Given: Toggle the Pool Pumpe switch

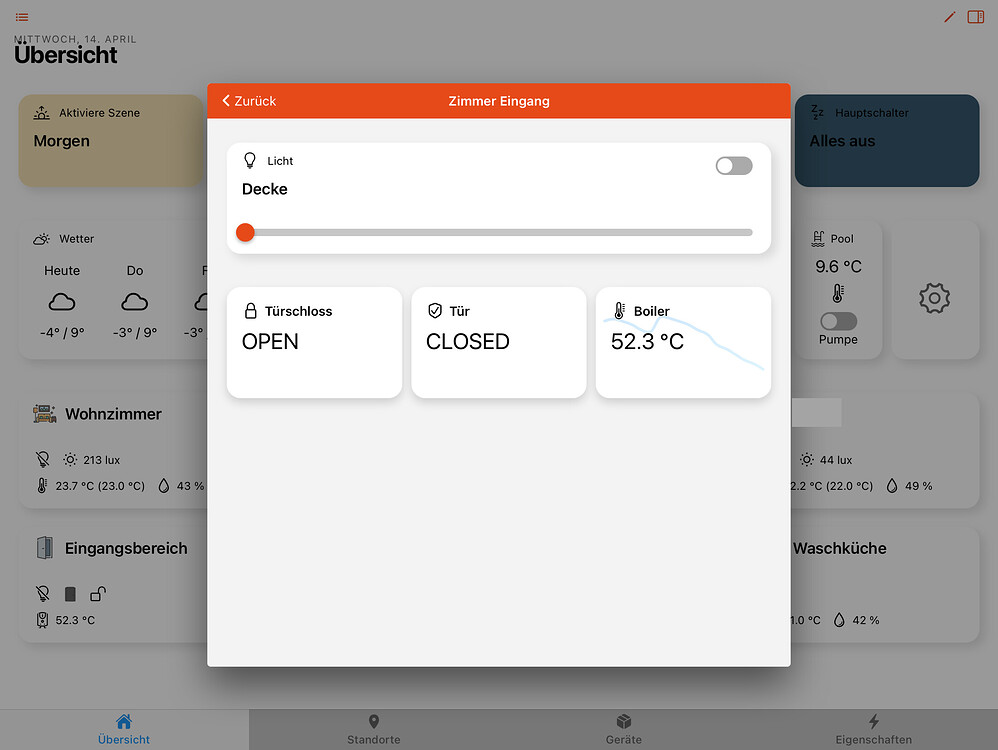Looking at the screenshot, I should [838, 320].
